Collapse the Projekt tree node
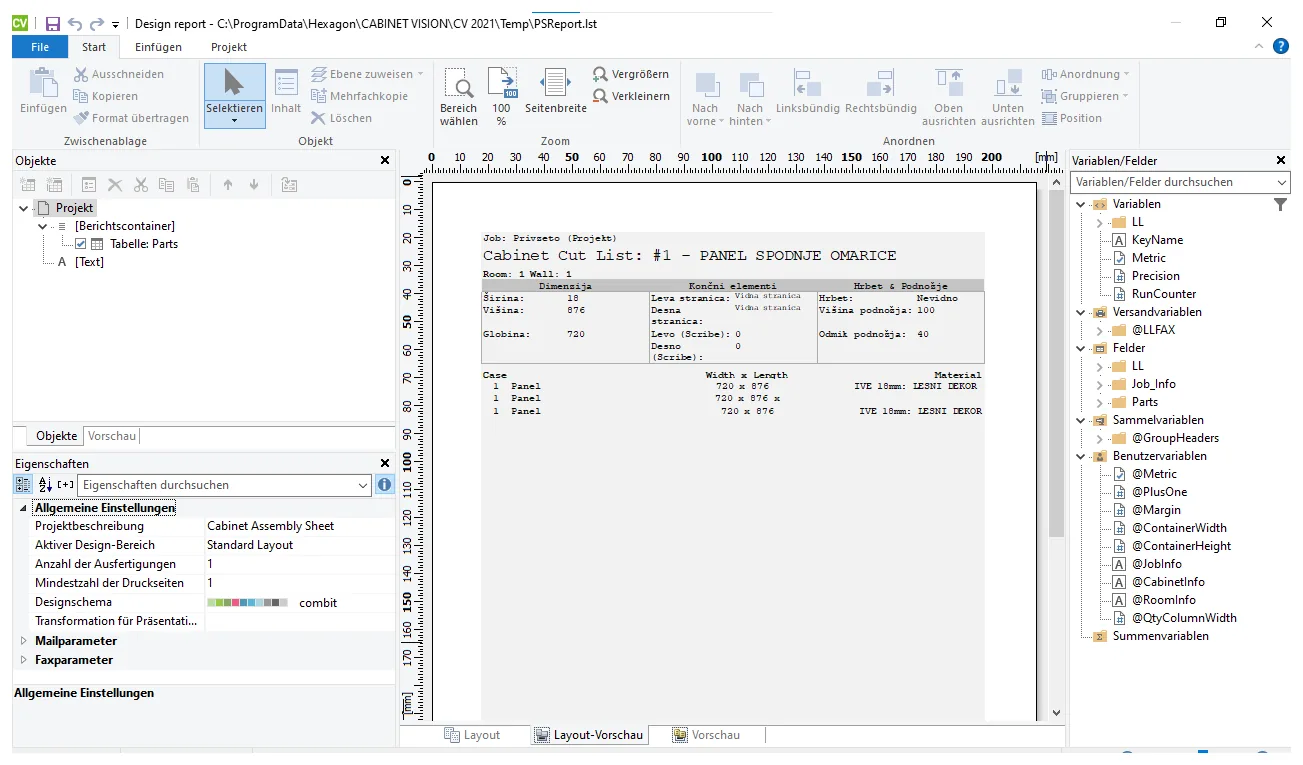The height and width of the screenshot is (765, 1303). (x=24, y=208)
